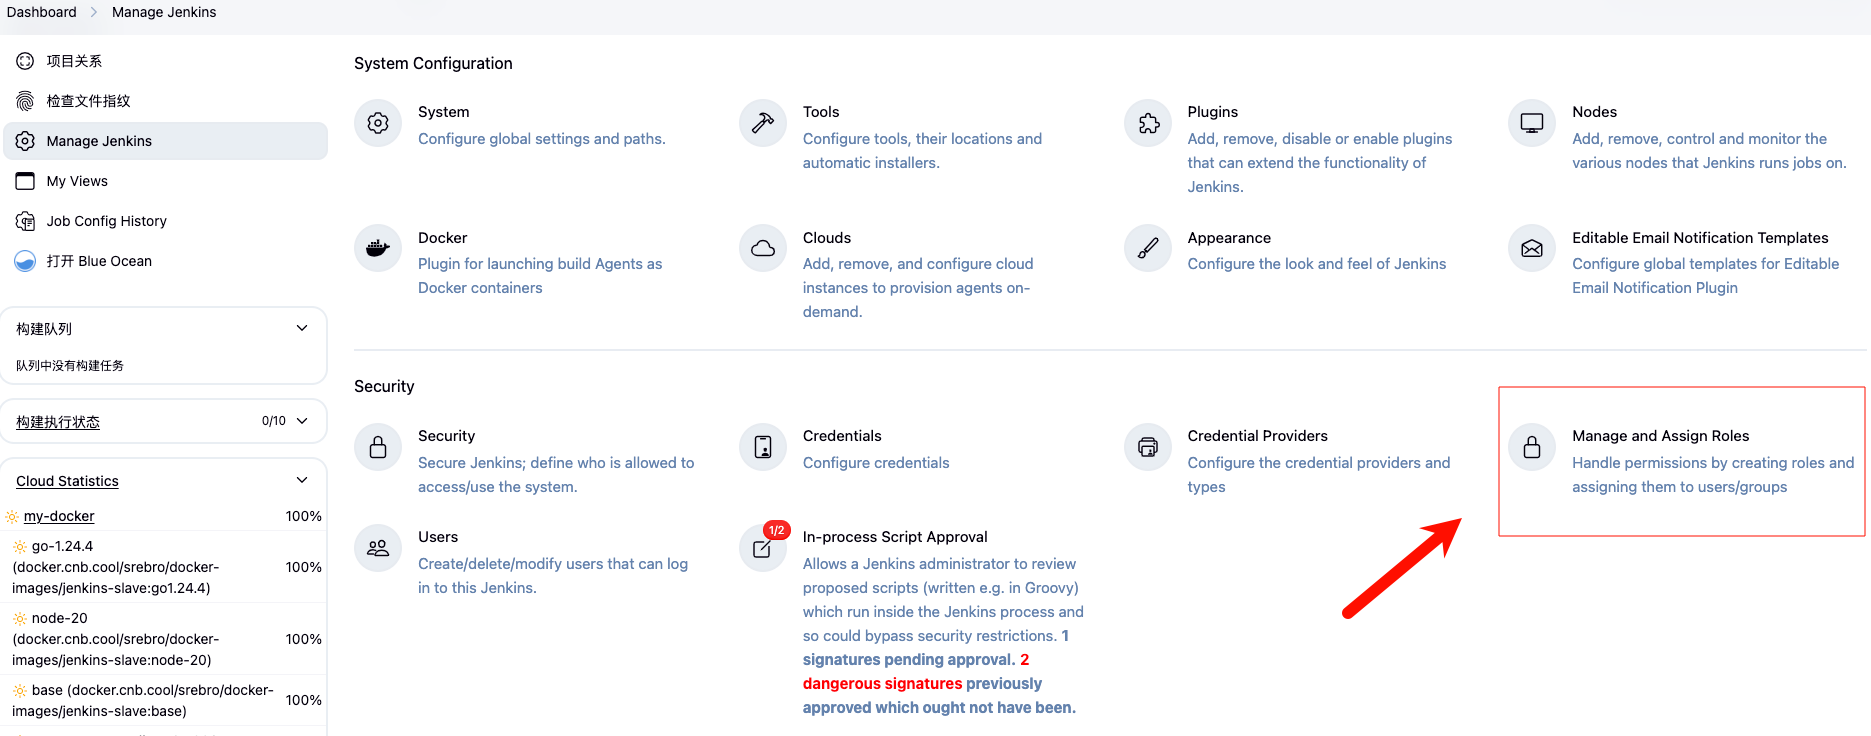This screenshot has width=1871, height=736.
Task: Open the Credentials icon
Action: point(763,447)
